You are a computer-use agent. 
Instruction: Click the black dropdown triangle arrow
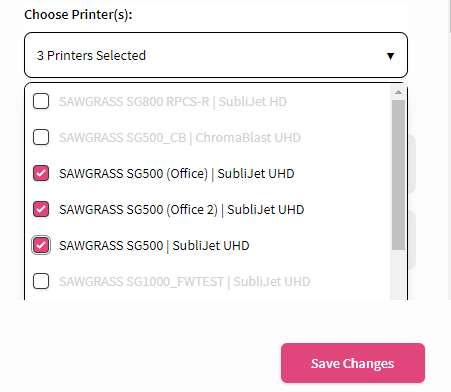pos(390,56)
